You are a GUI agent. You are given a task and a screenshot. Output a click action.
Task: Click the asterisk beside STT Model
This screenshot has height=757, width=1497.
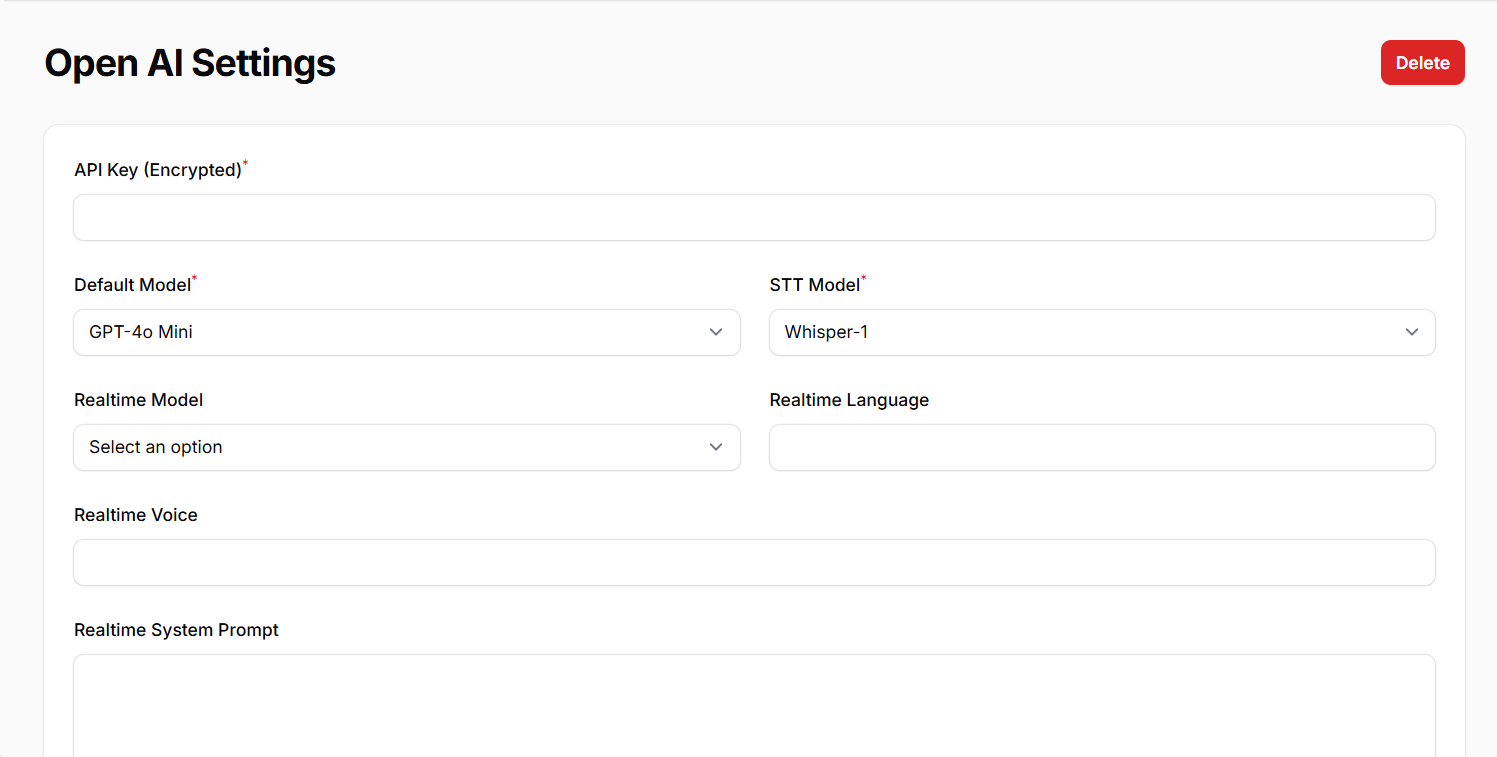pyautogui.click(x=864, y=277)
